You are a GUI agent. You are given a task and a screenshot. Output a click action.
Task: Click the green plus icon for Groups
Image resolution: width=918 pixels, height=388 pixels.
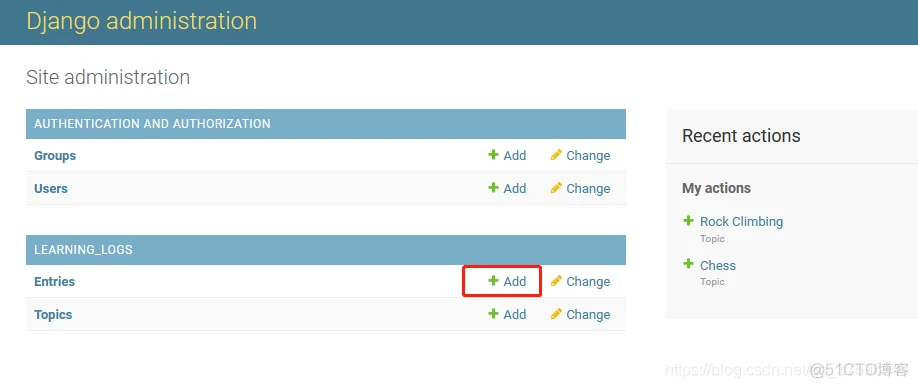(493, 154)
